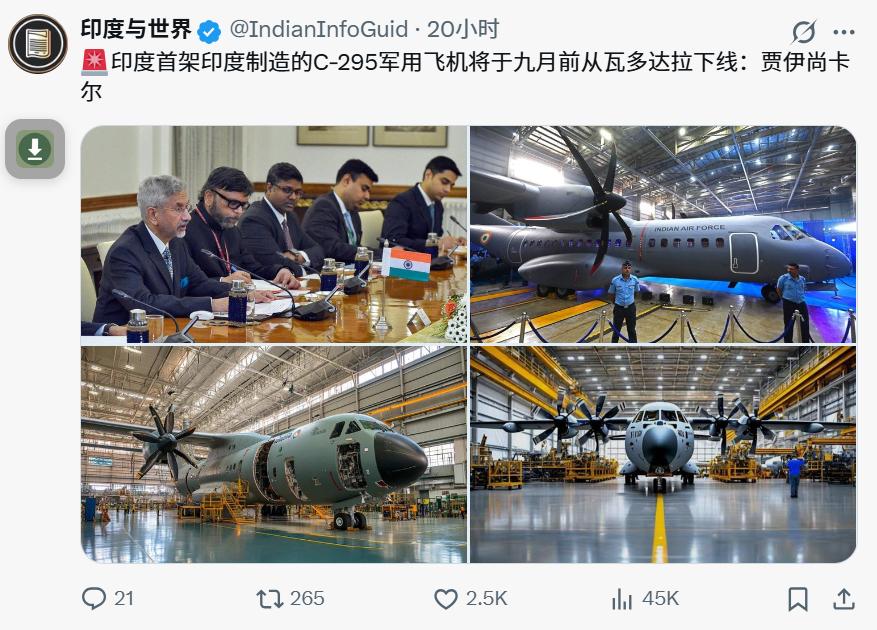This screenshot has width=877, height=630.
Task: Open the 印度与世界 account name
Action: 136,29
